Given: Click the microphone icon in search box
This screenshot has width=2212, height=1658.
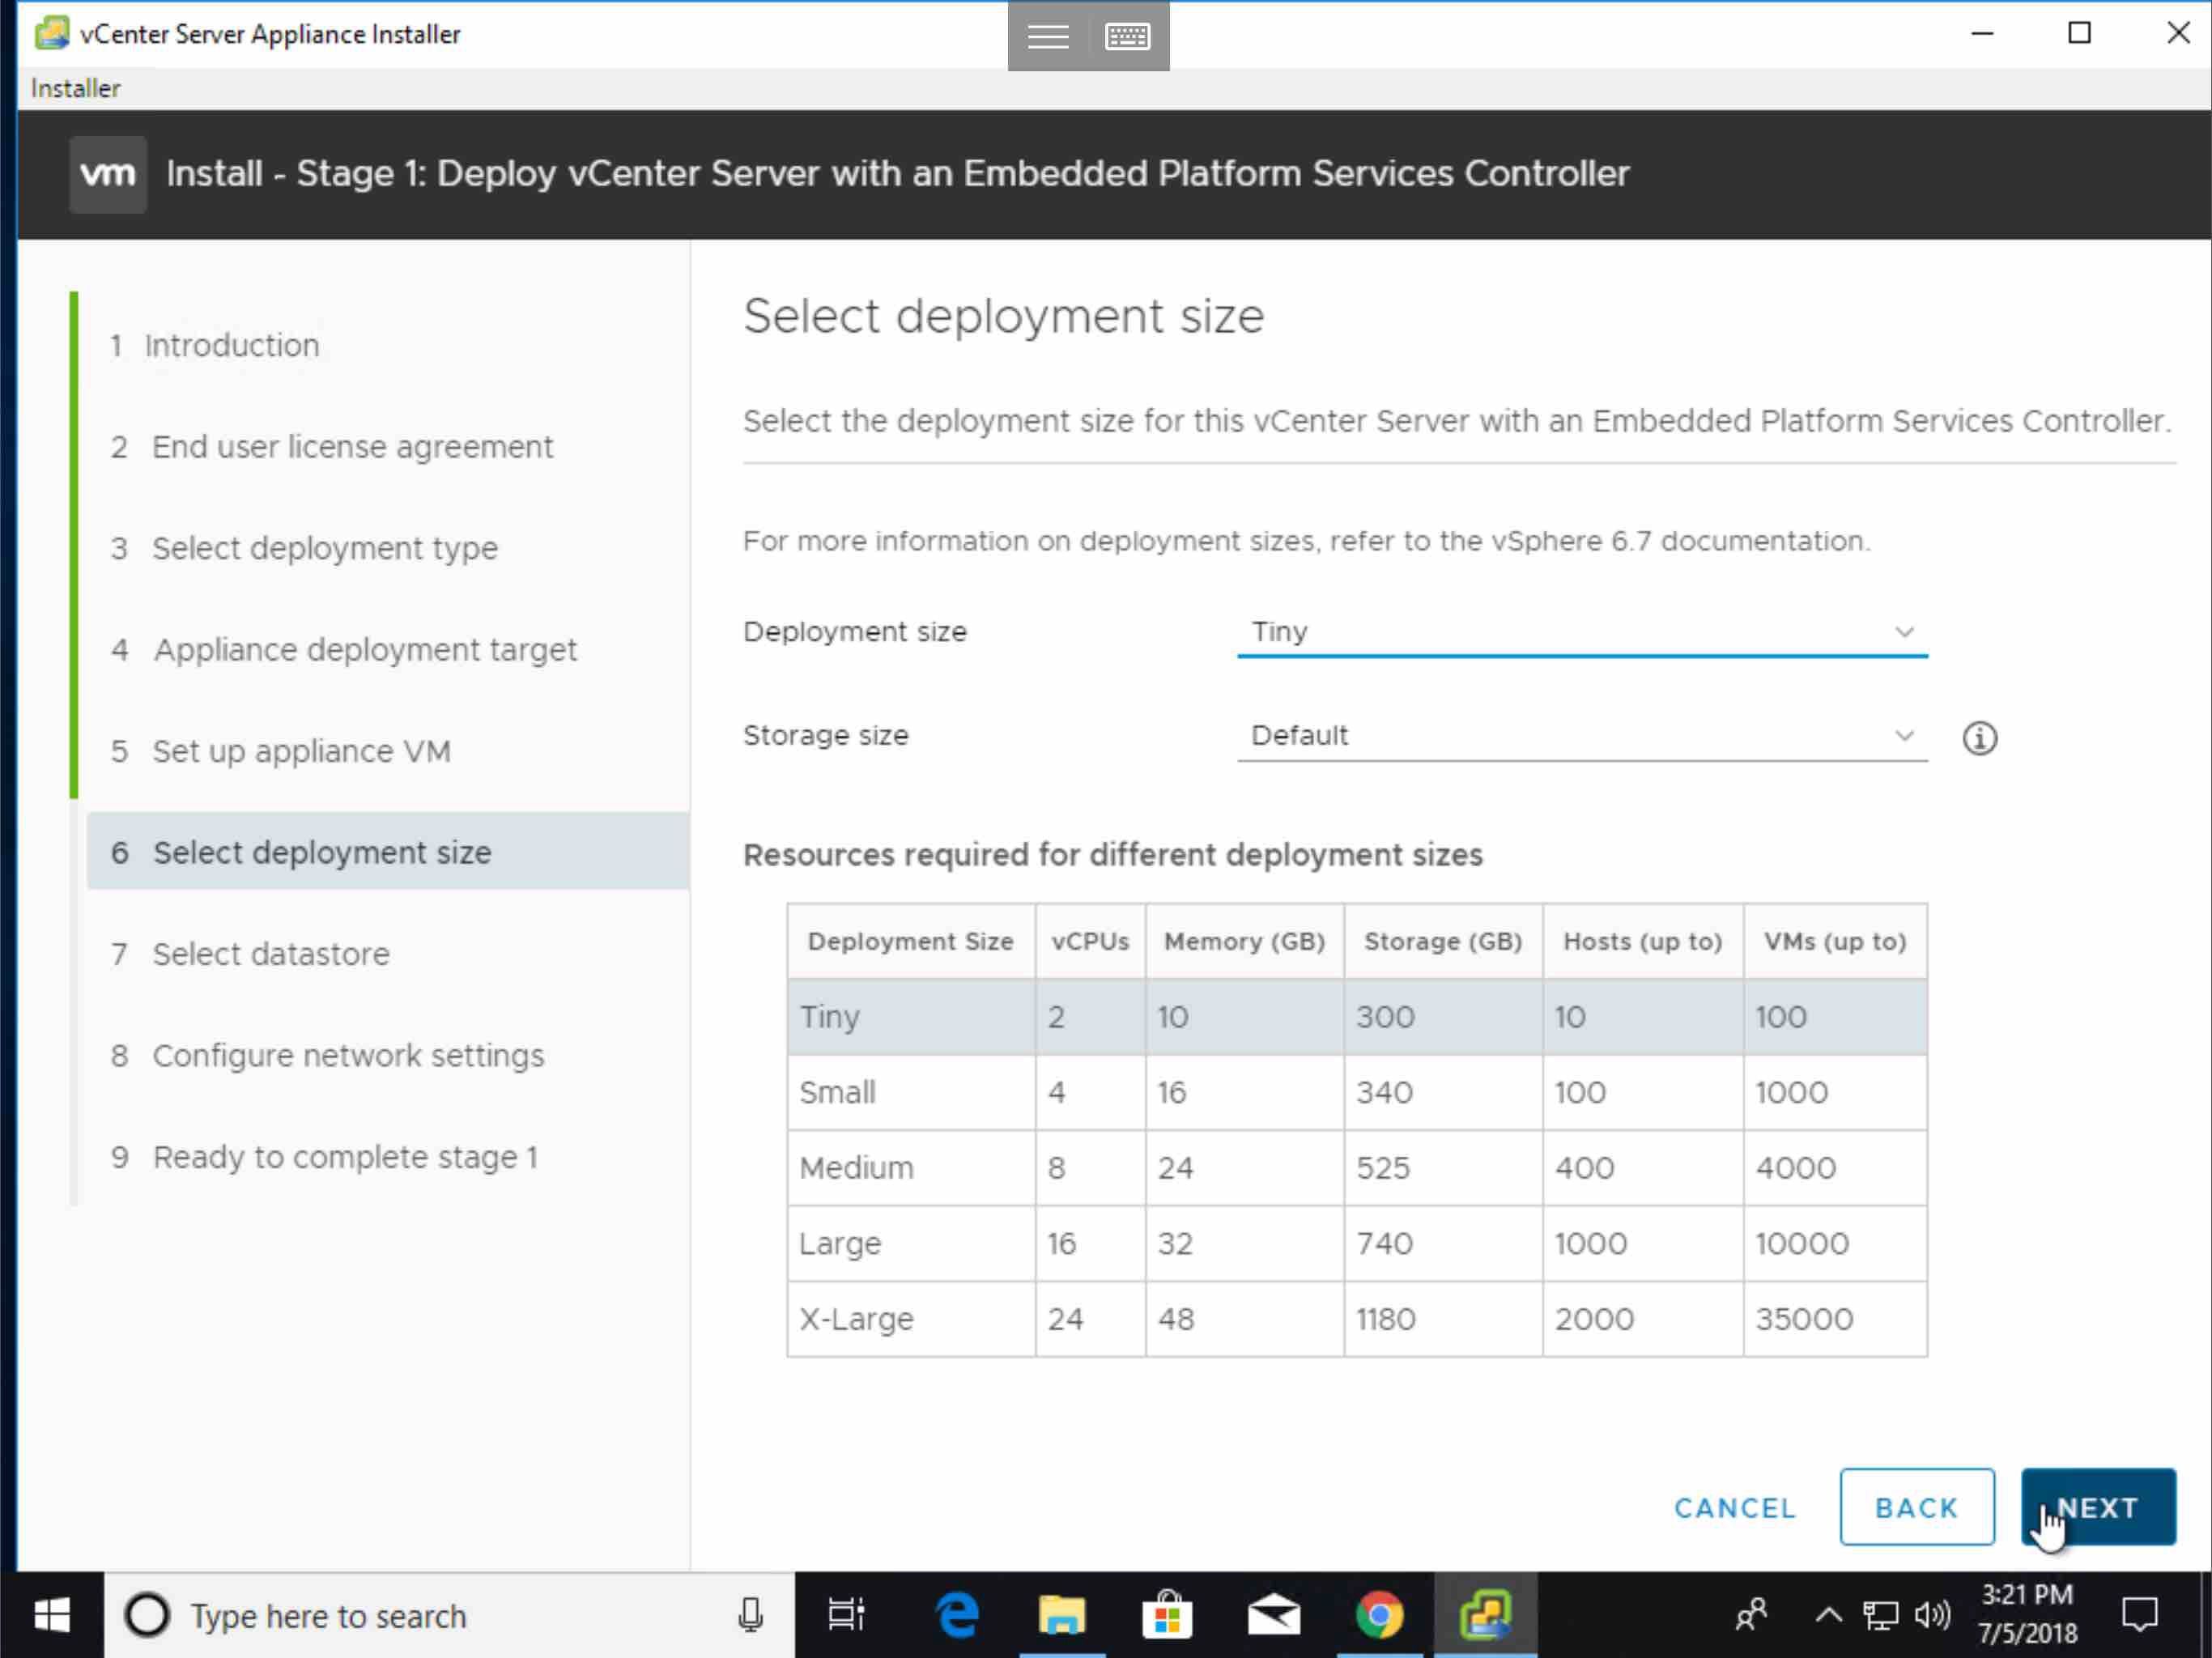Looking at the screenshot, I should point(751,1615).
